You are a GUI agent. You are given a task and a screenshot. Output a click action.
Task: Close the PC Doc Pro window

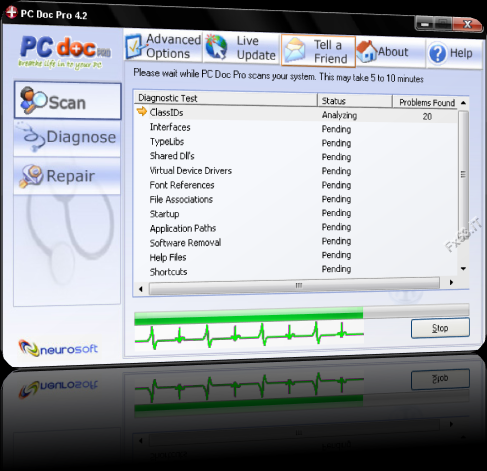coord(467,25)
